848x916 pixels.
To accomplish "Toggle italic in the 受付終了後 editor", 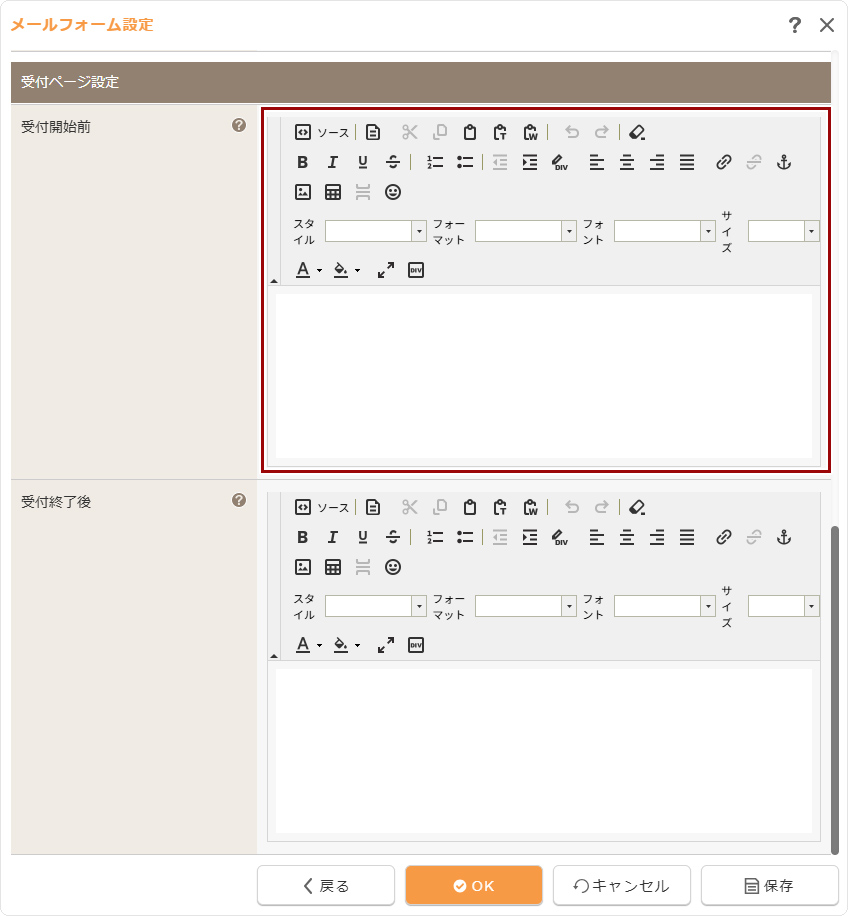I will 333,537.
